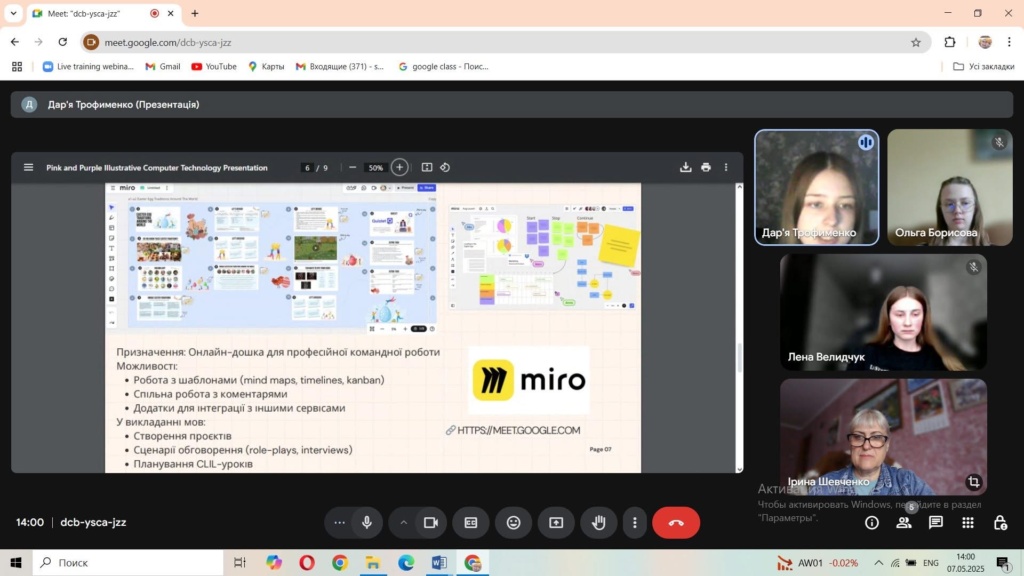Select Ольга Борисова video tile
The width and height of the screenshot is (1024, 576).
point(950,187)
